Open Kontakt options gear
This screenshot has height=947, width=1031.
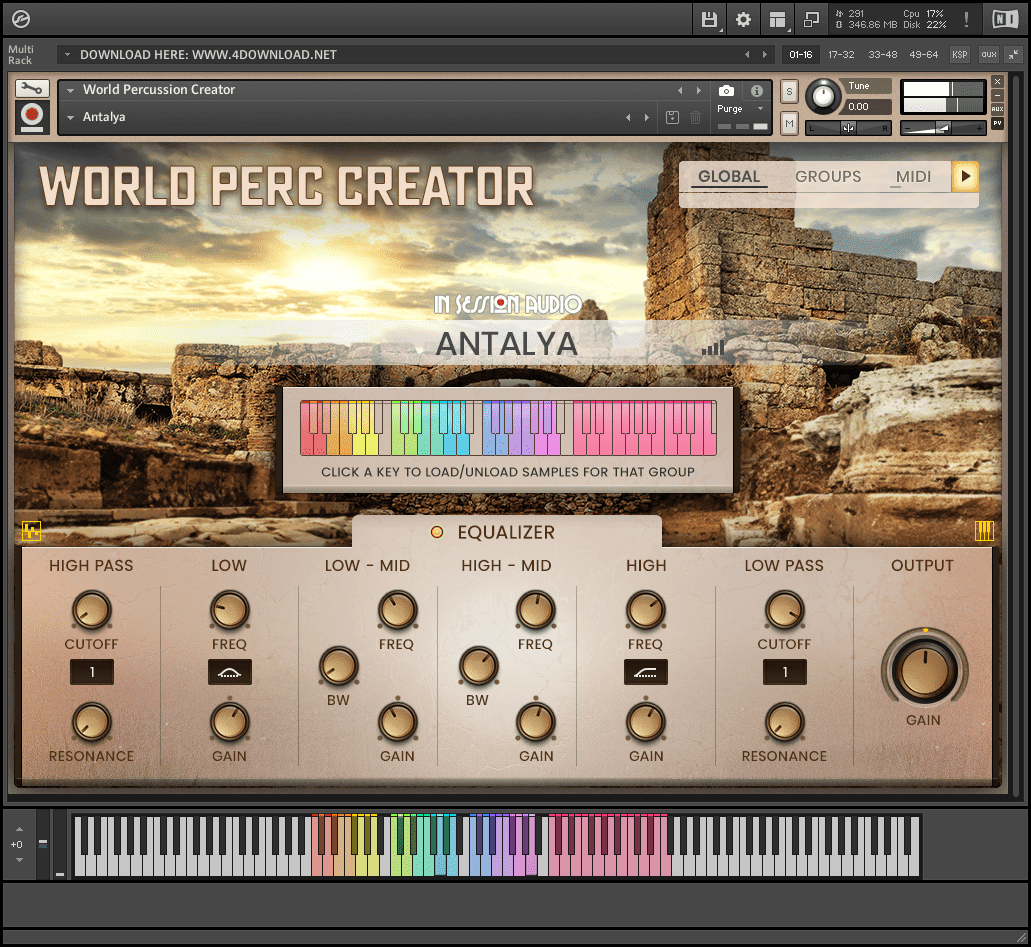coord(744,20)
